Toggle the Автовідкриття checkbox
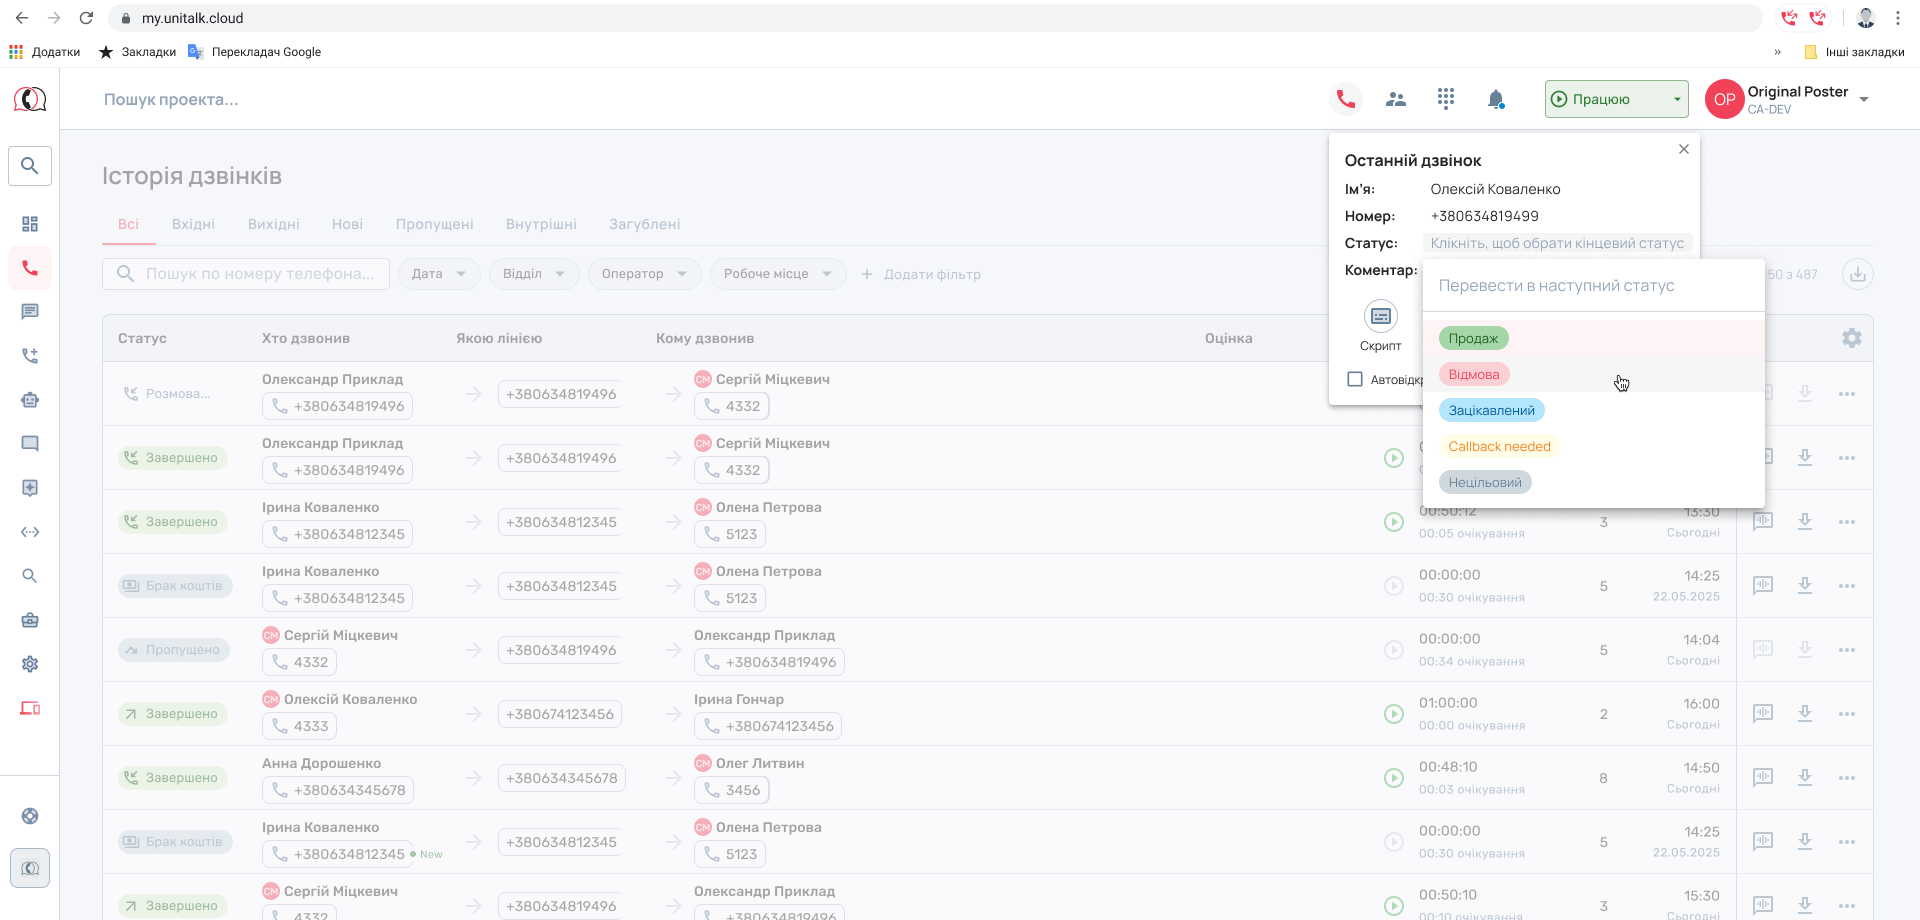This screenshot has height=920, width=1920. [1355, 379]
